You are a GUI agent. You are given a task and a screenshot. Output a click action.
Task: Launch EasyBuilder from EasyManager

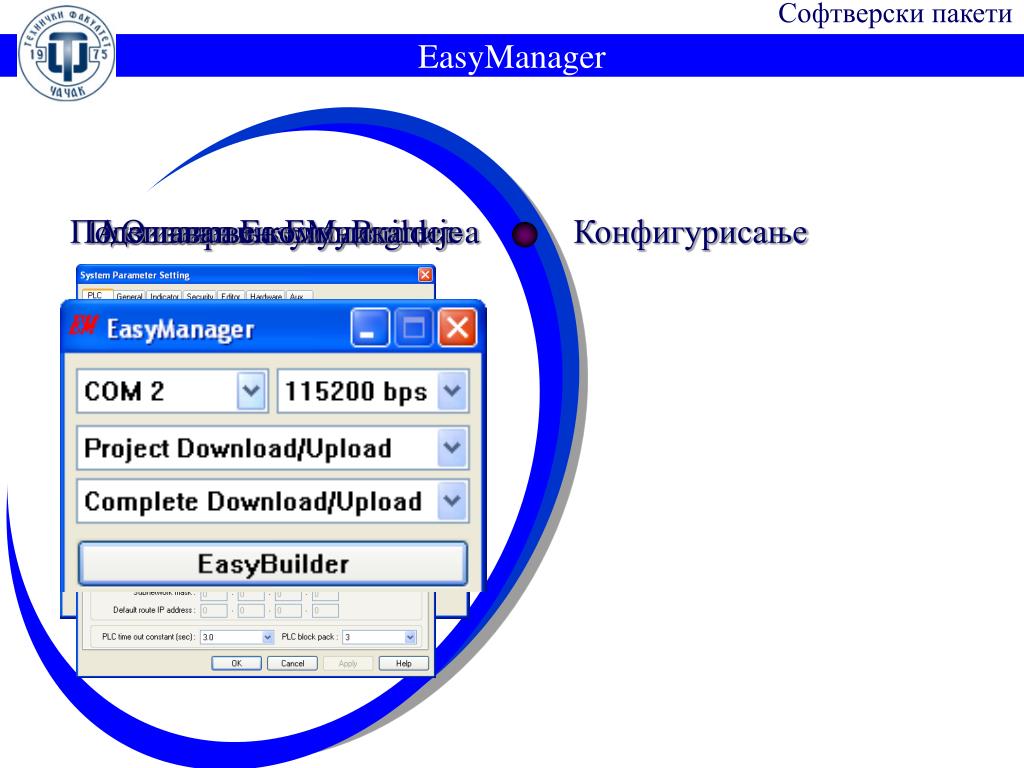pos(272,564)
